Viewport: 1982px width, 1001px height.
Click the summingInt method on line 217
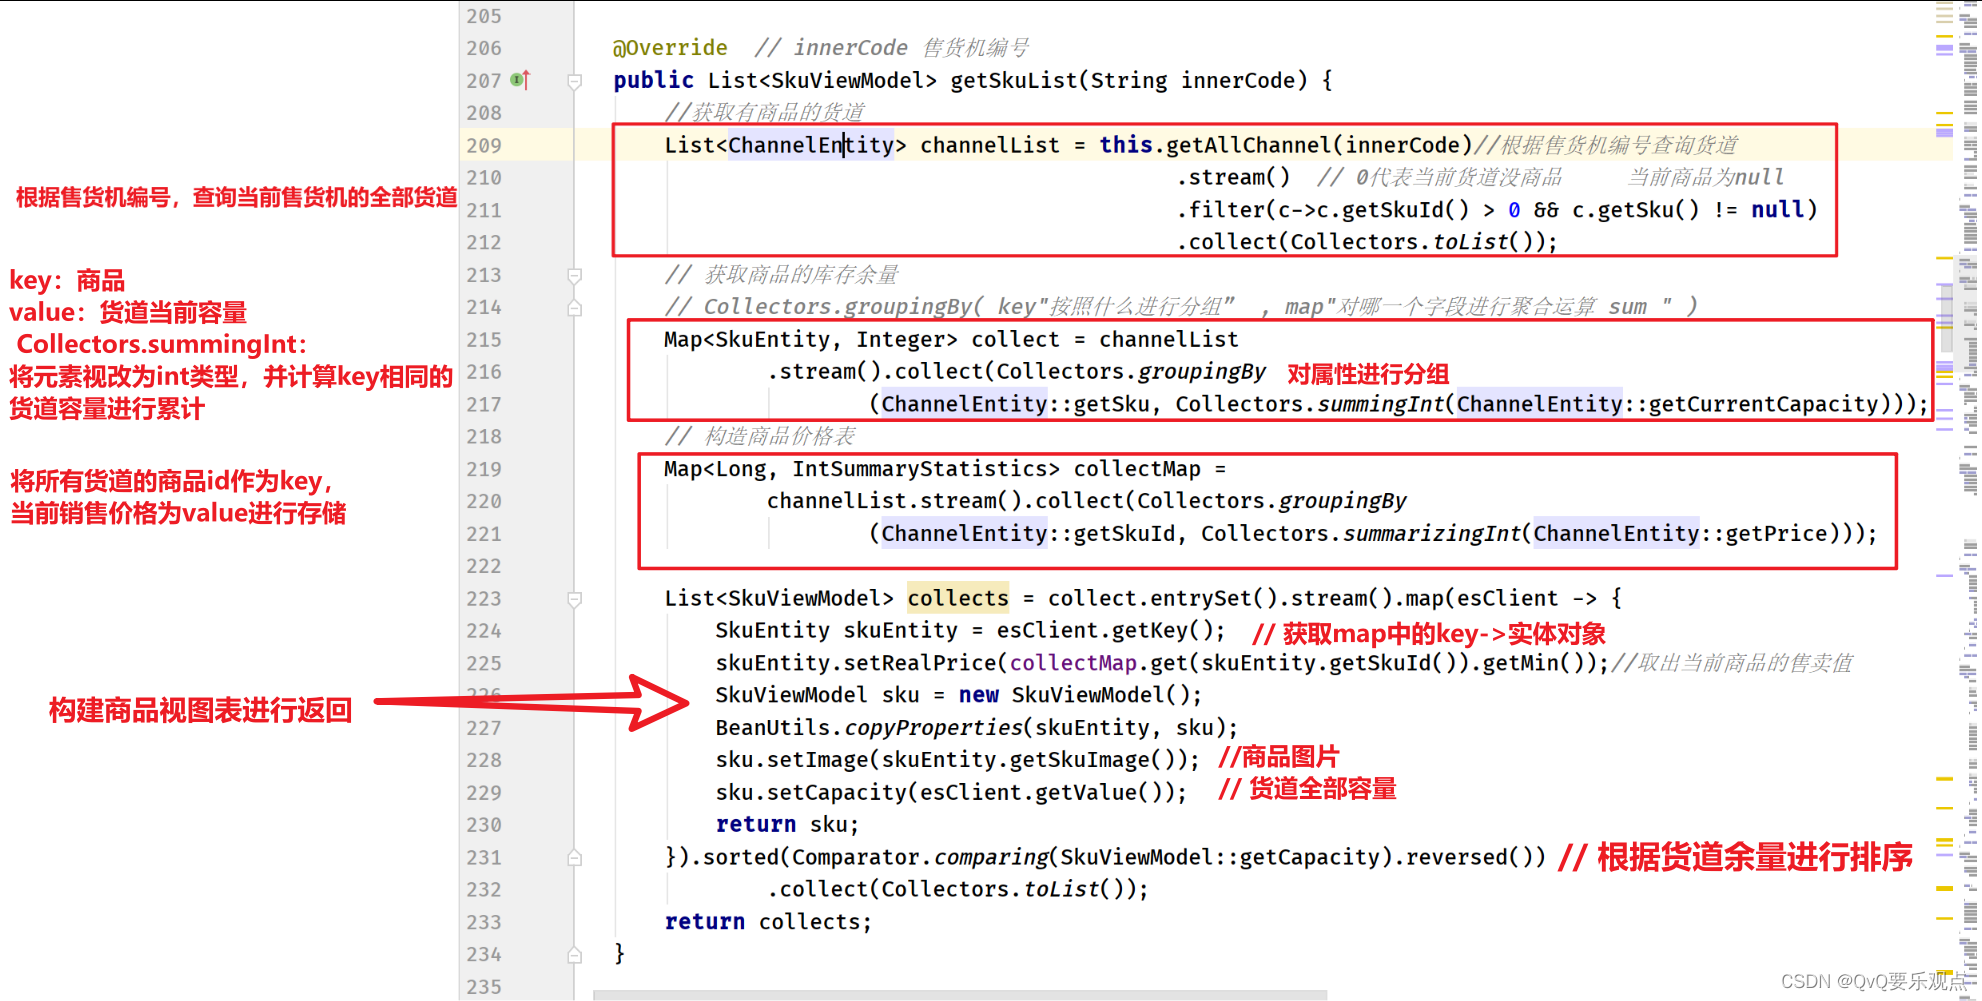(x=1380, y=404)
